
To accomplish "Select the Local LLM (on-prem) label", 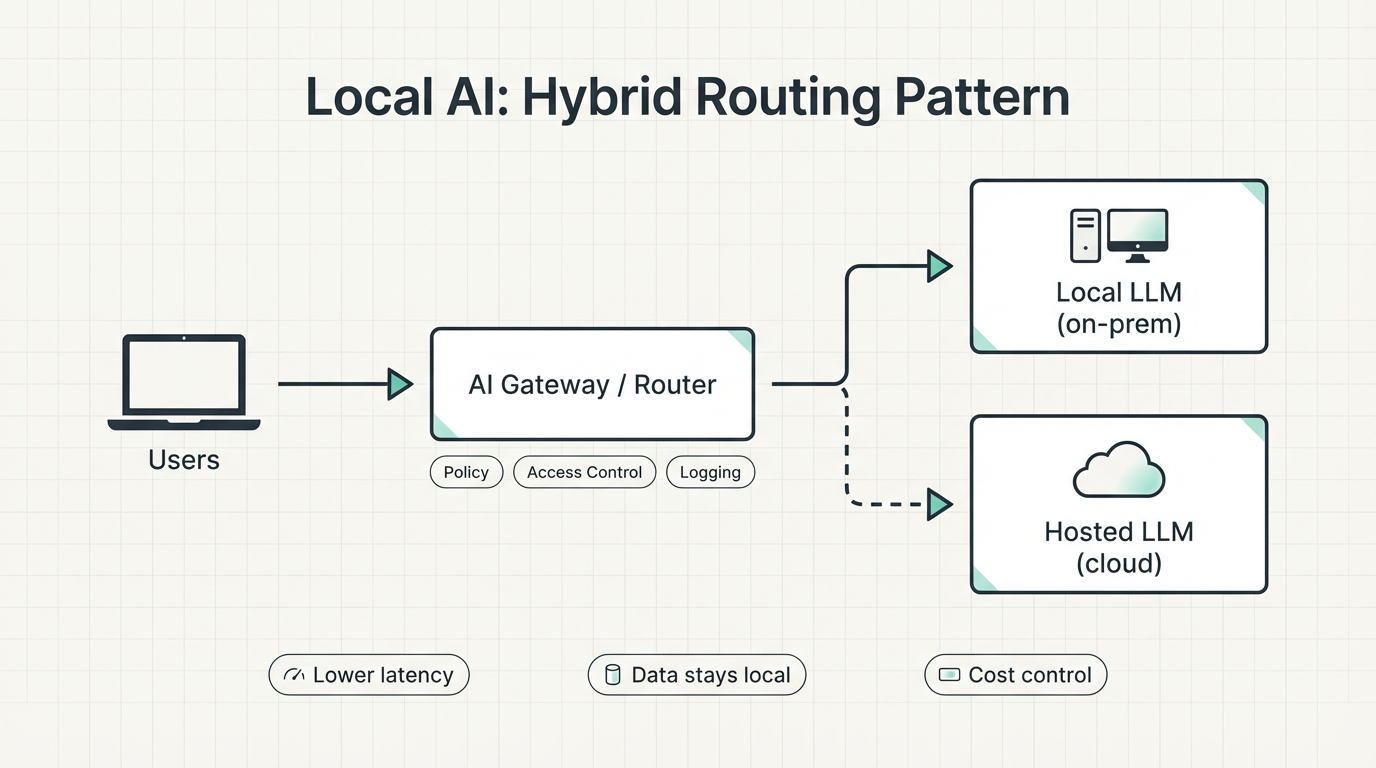I will (1118, 308).
